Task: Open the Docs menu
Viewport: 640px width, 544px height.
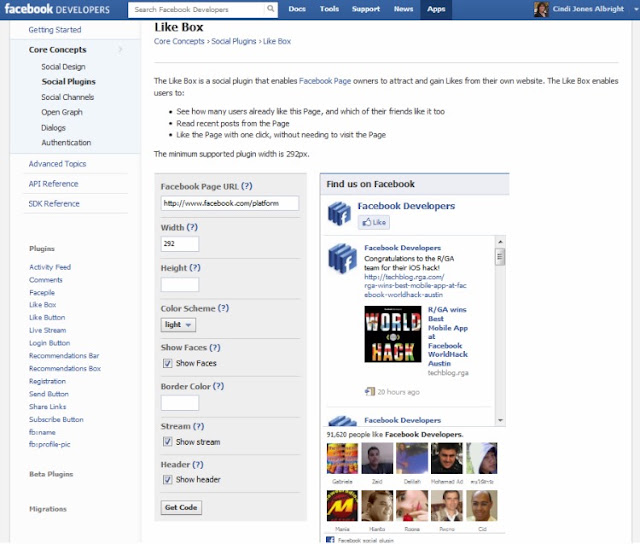Action: [297, 9]
